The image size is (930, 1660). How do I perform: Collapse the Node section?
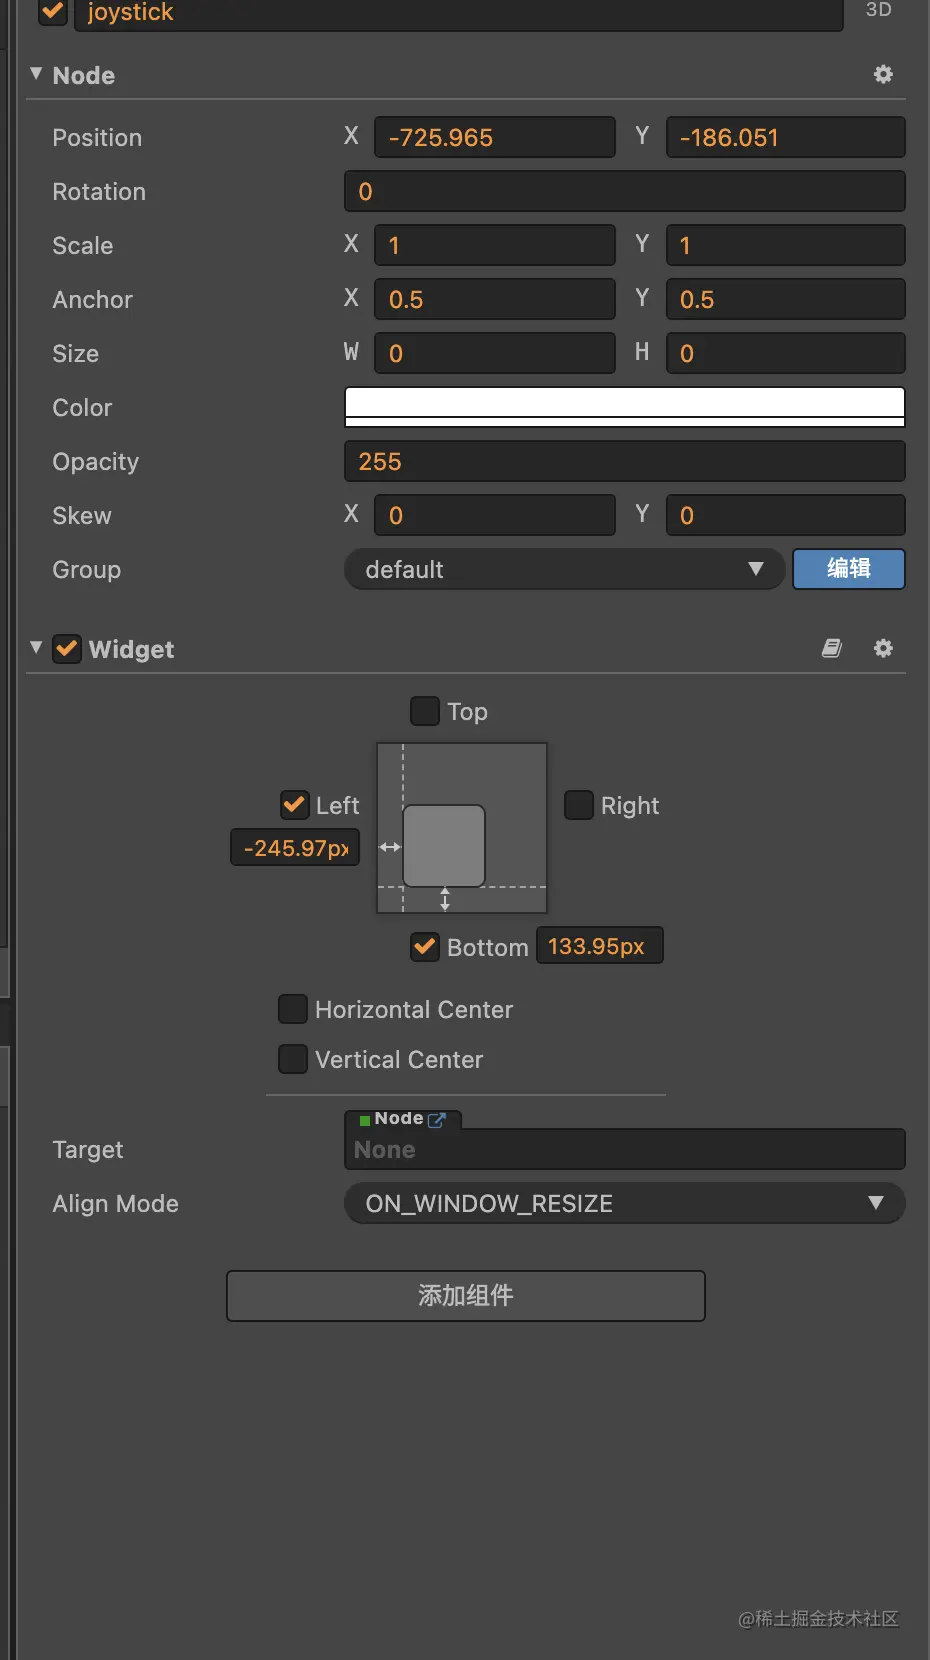pyautogui.click(x=36, y=74)
